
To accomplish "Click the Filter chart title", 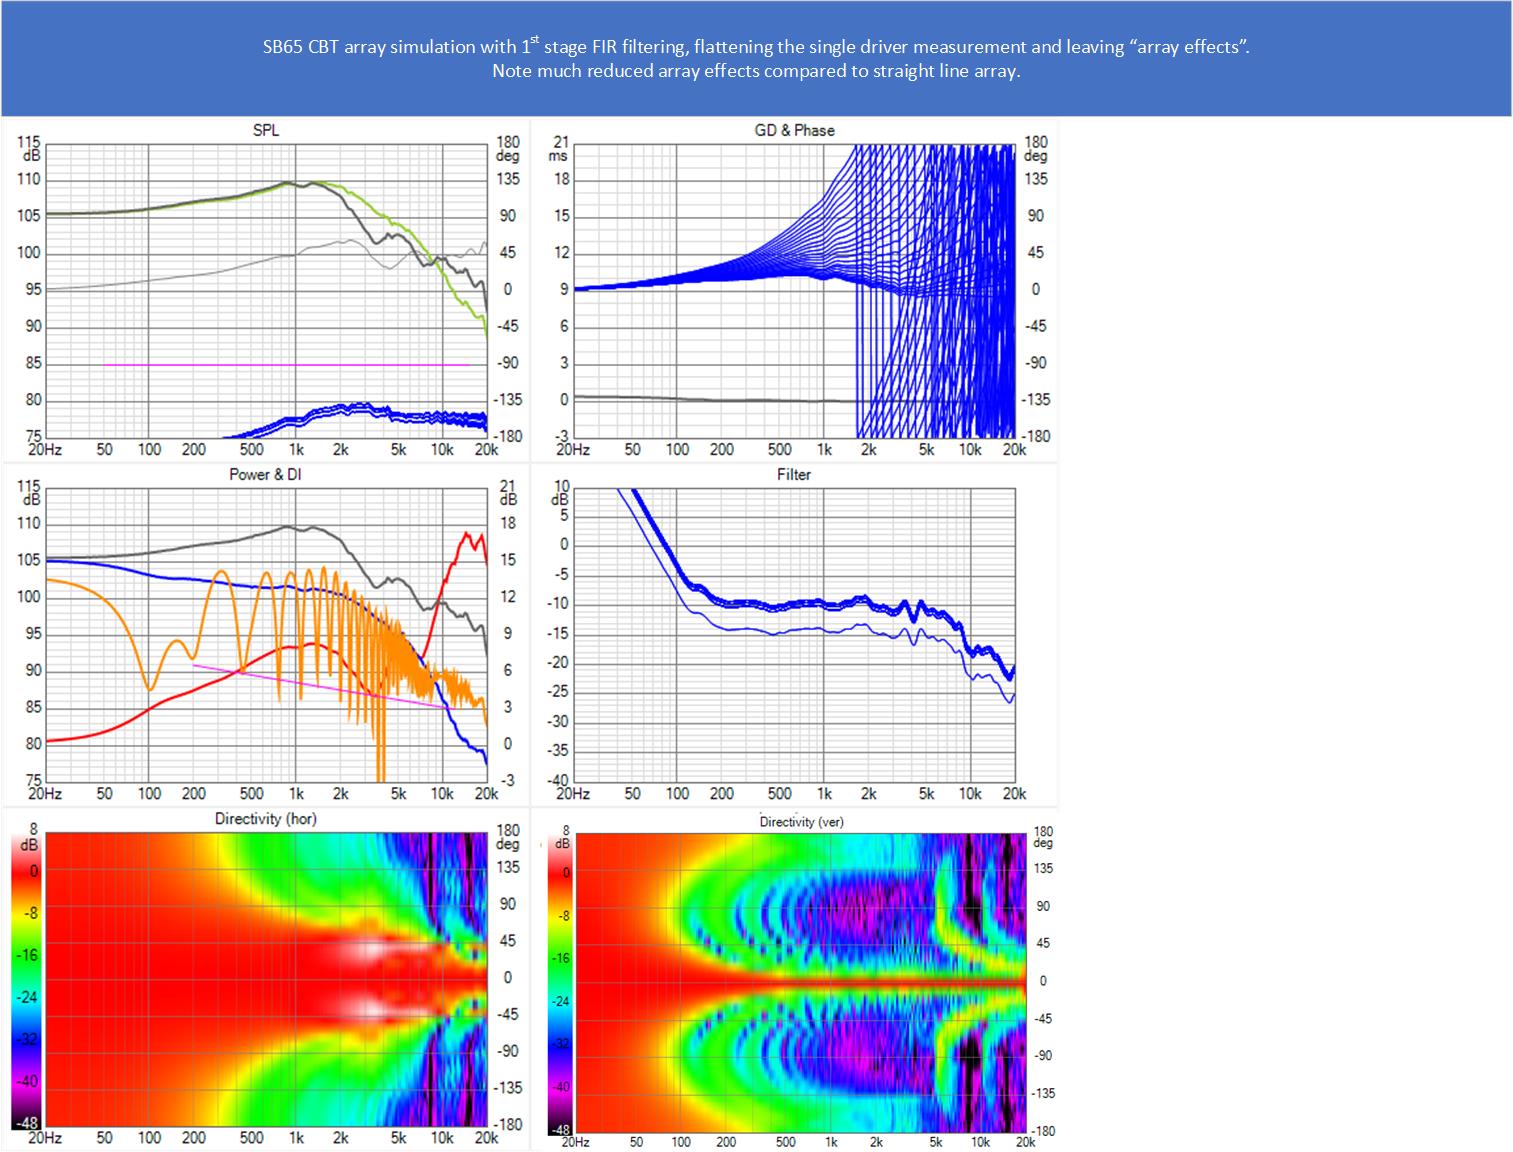I will tap(794, 474).
